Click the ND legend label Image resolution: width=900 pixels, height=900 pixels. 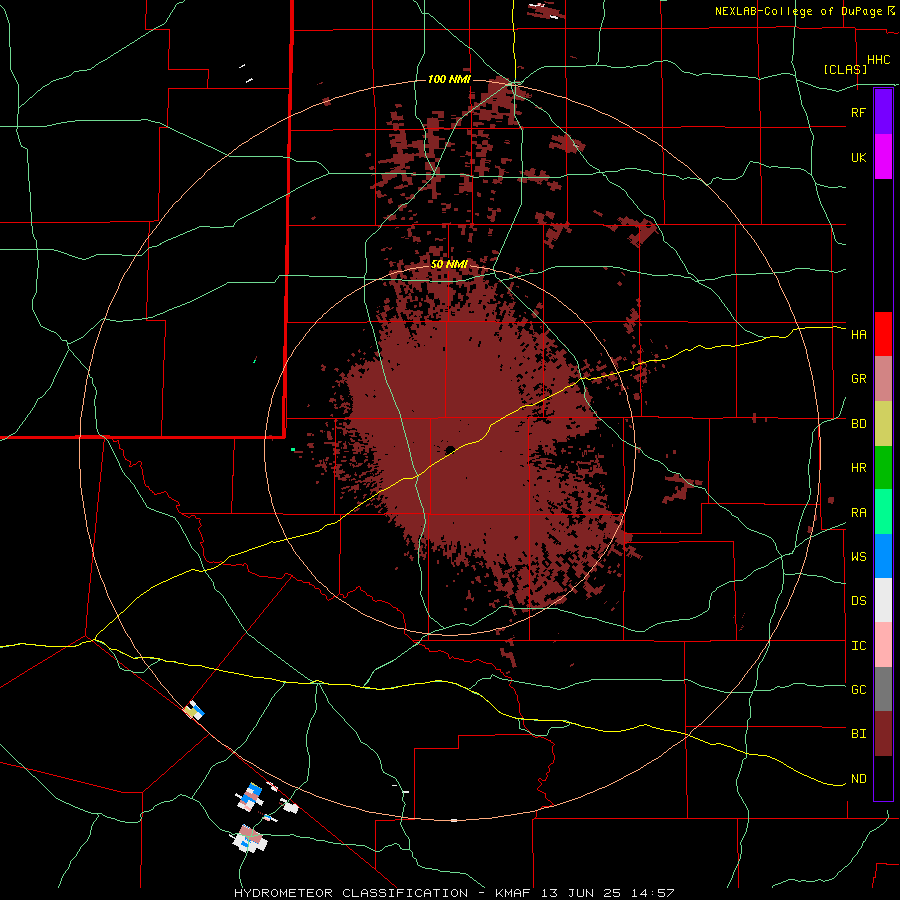tap(858, 779)
